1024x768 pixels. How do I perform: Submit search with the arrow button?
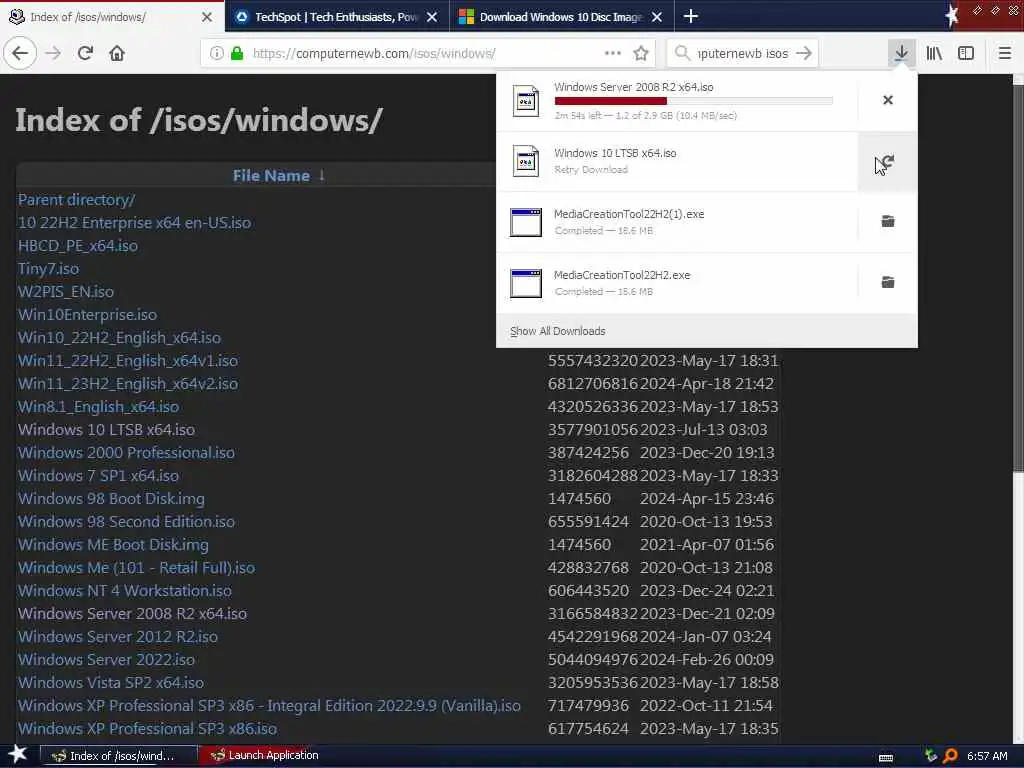804,53
